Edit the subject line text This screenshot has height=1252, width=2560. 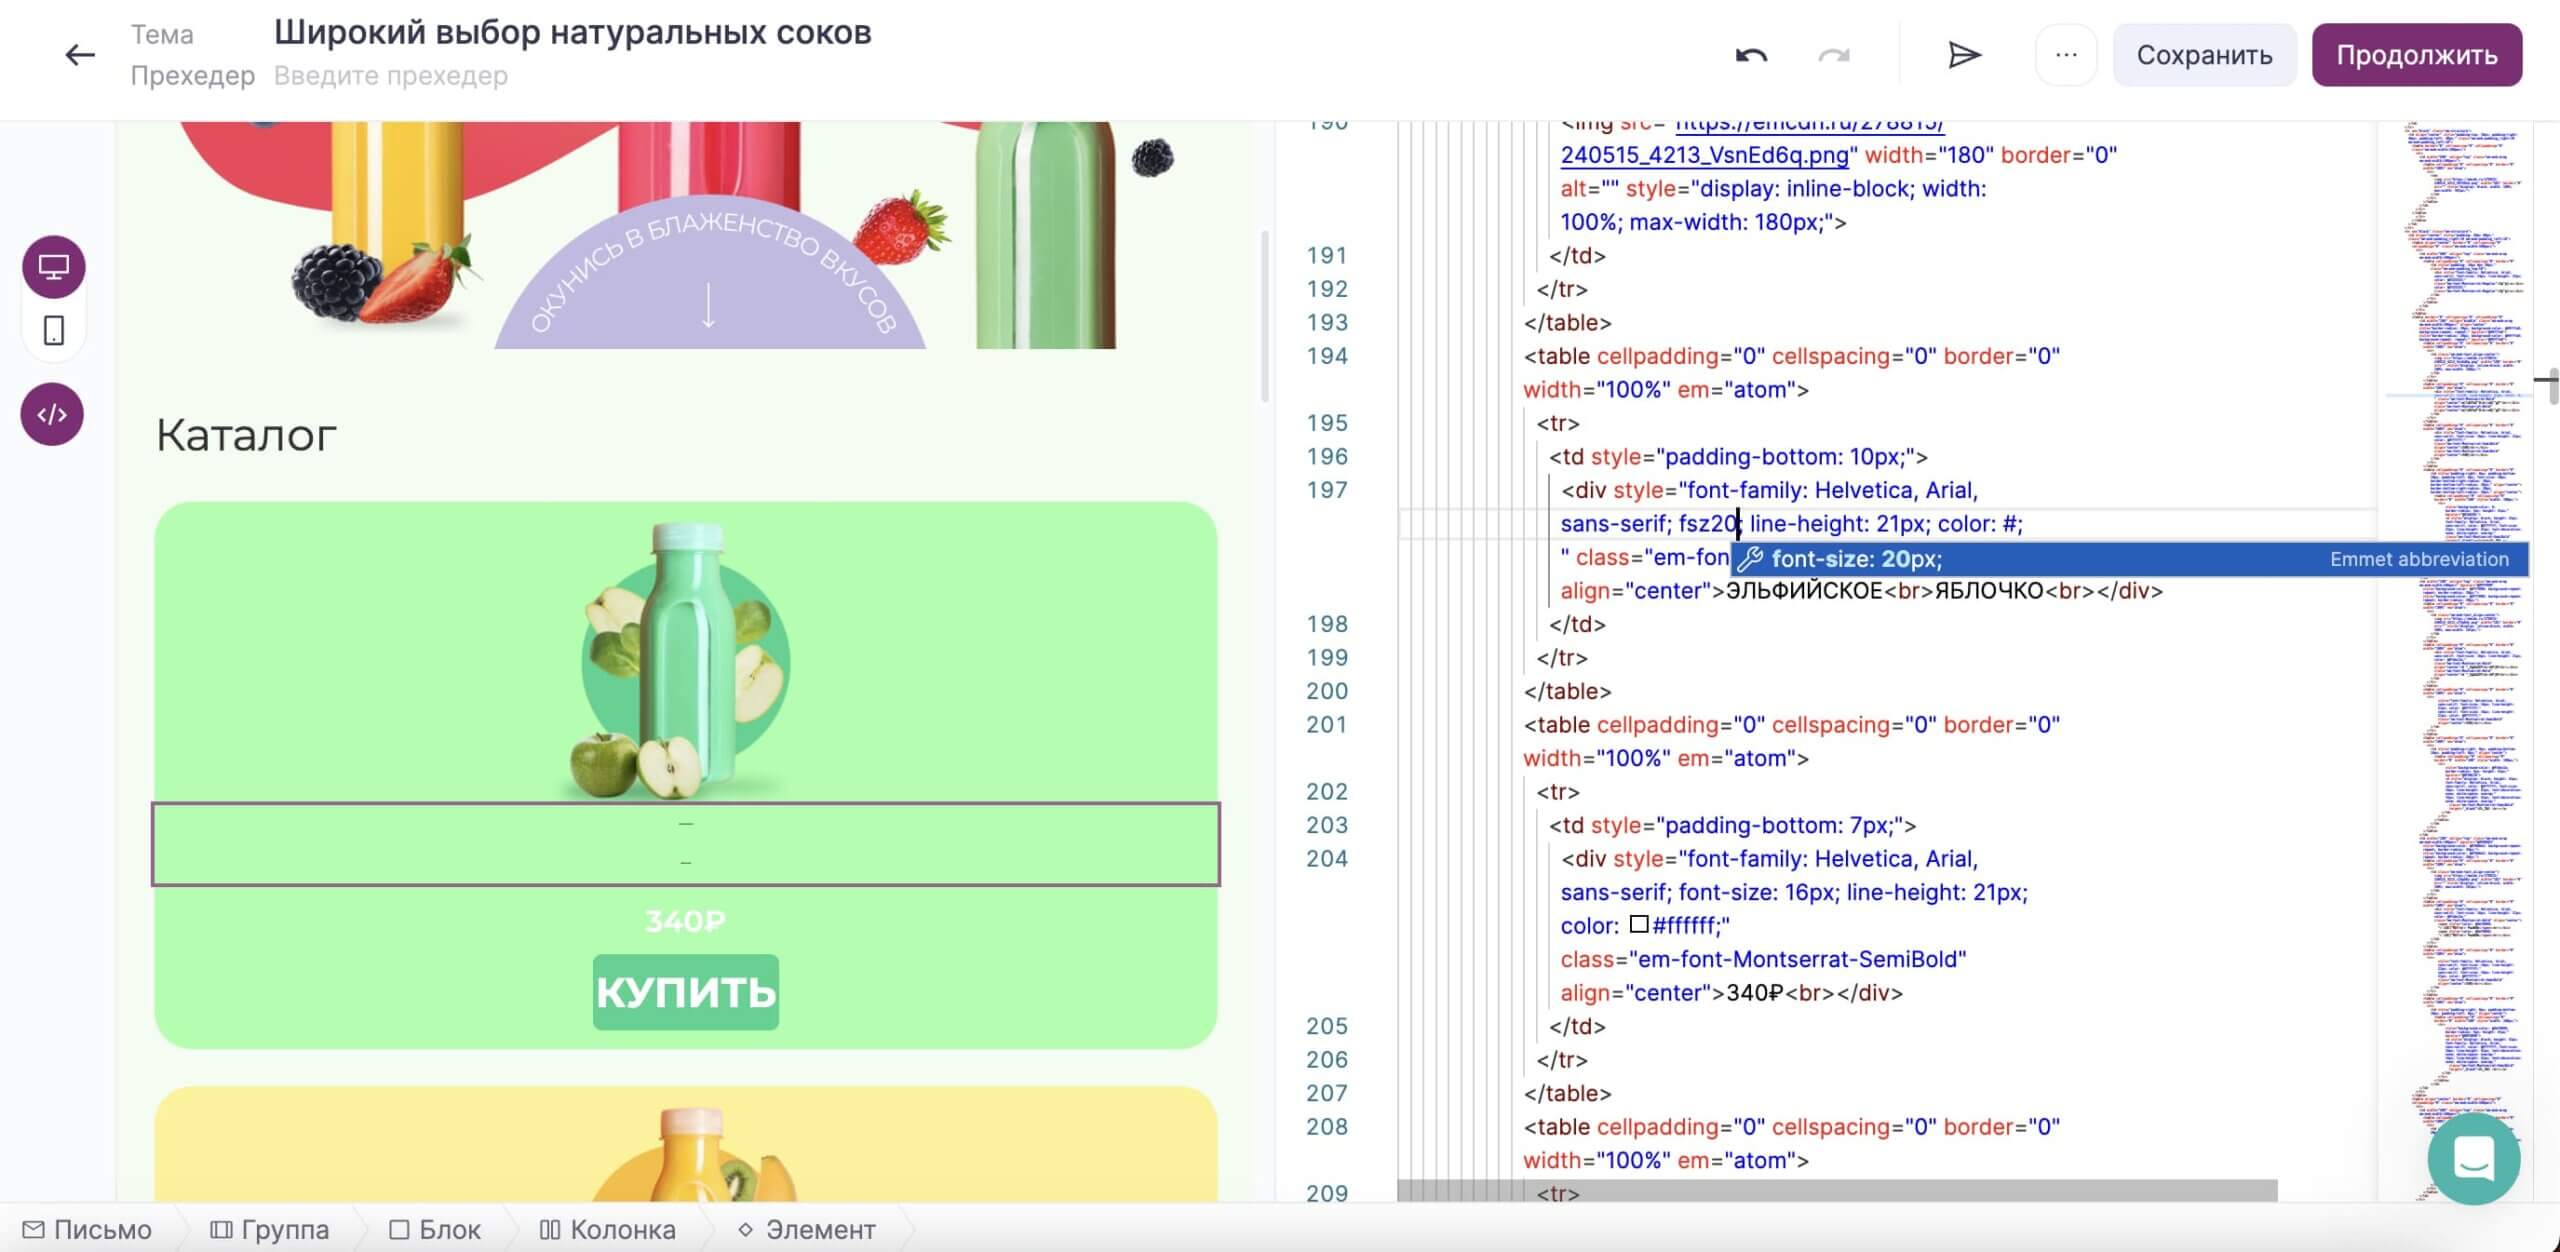573,33
